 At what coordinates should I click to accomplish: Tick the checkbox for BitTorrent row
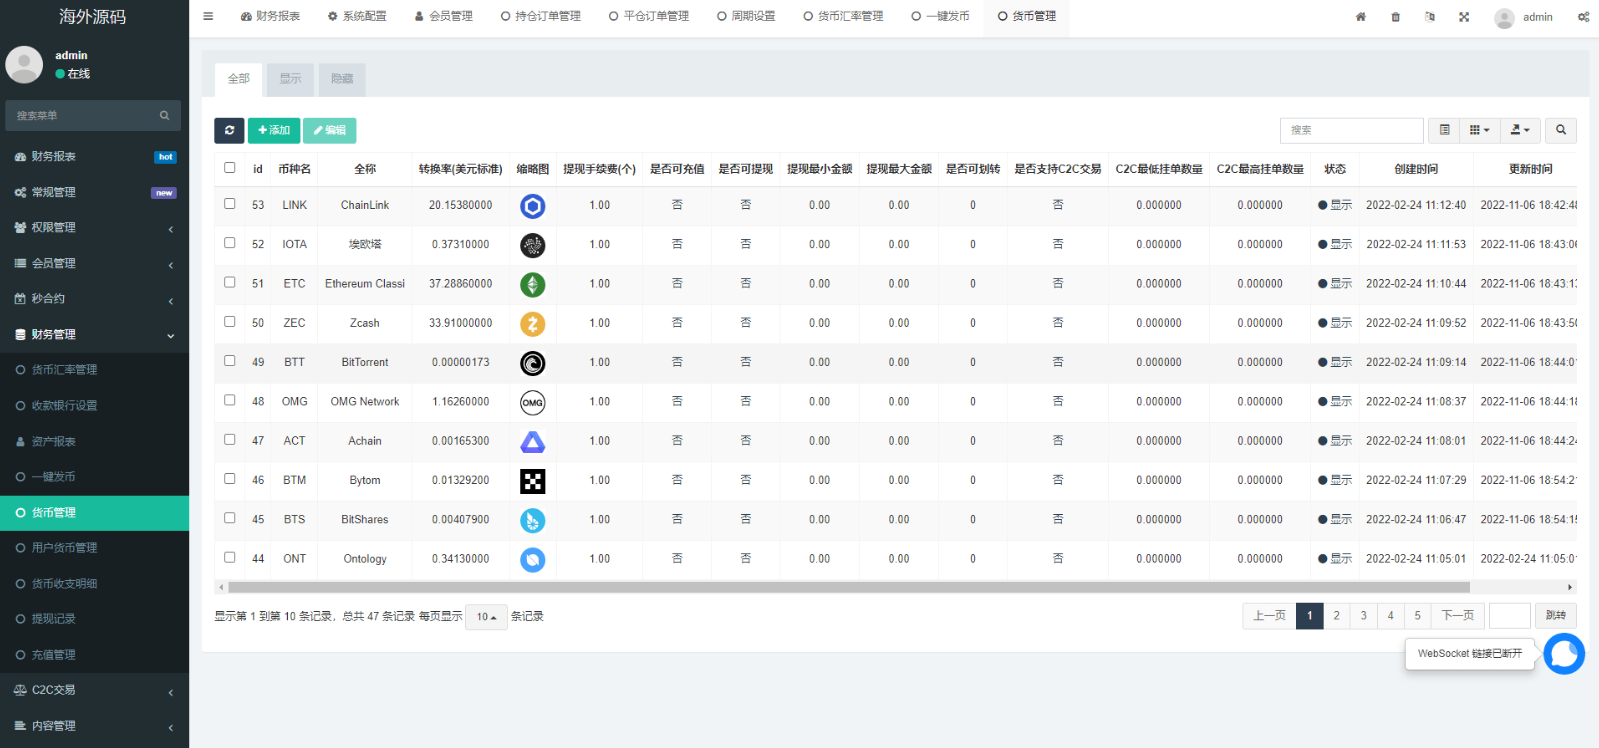tap(230, 361)
